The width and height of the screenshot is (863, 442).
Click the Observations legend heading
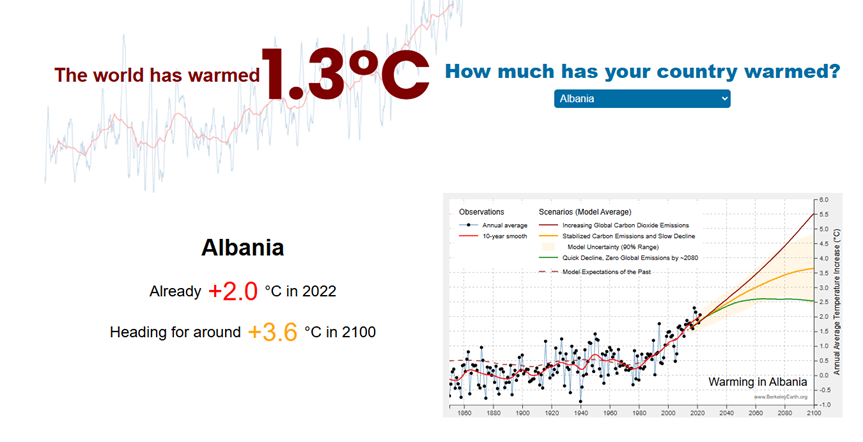(x=481, y=212)
